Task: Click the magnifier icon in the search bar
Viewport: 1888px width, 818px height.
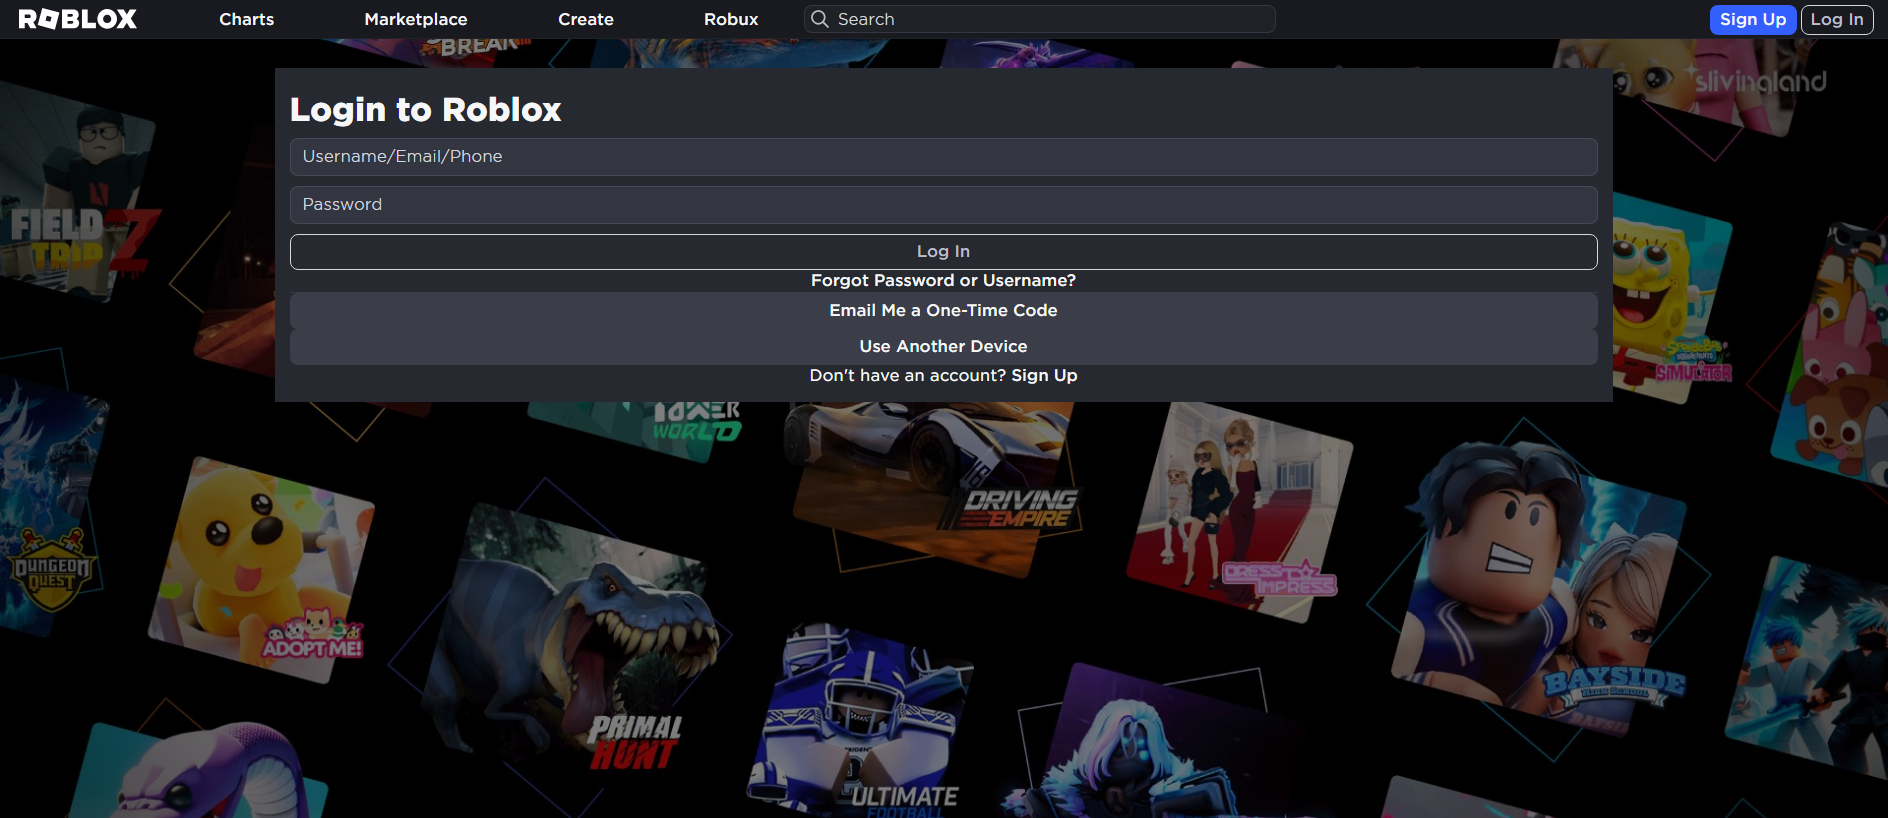Action: pos(819,19)
